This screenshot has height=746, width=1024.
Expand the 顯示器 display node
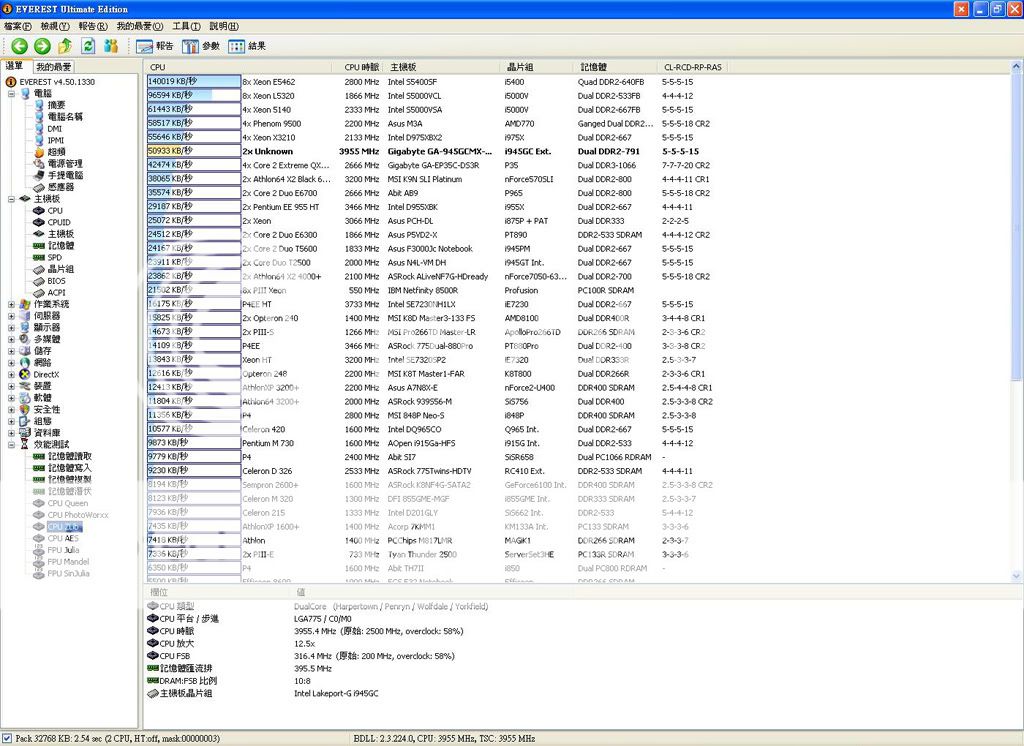pyautogui.click(x=11, y=327)
